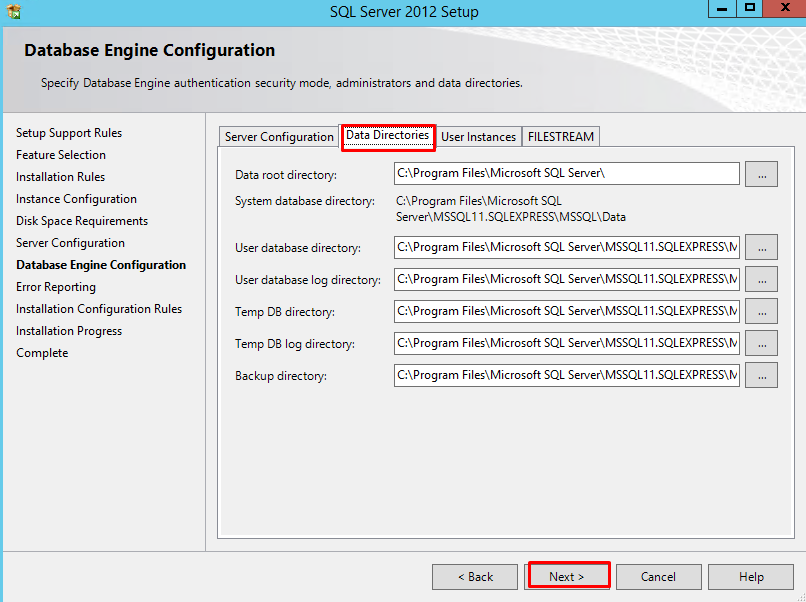
Task: Select the Installation Configuration Rules step
Action: pyautogui.click(x=99, y=309)
